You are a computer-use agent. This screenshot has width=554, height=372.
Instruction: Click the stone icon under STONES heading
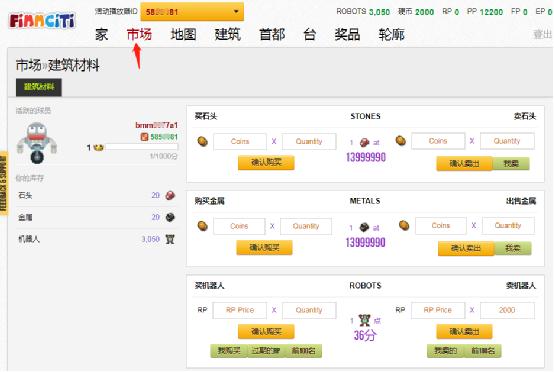[x=364, y=142]
